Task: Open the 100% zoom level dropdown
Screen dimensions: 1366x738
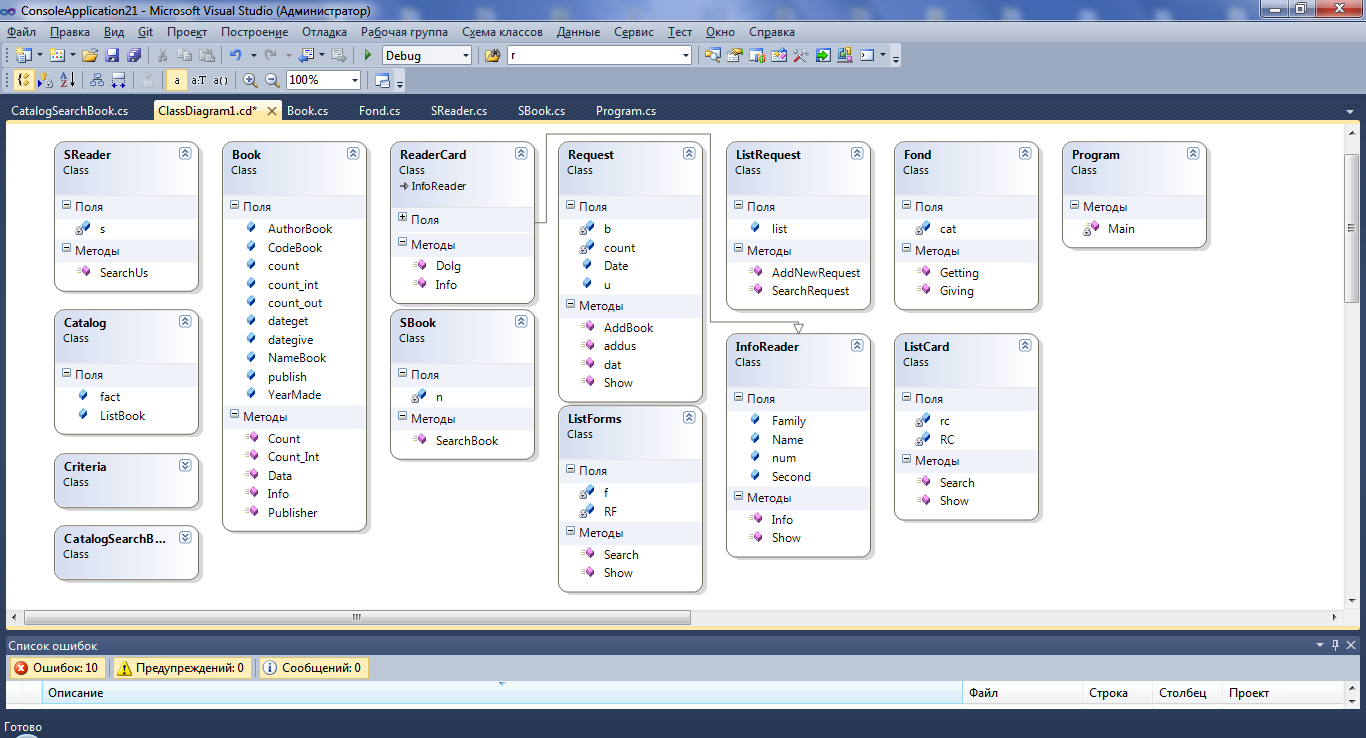Action: pos(354,81)
